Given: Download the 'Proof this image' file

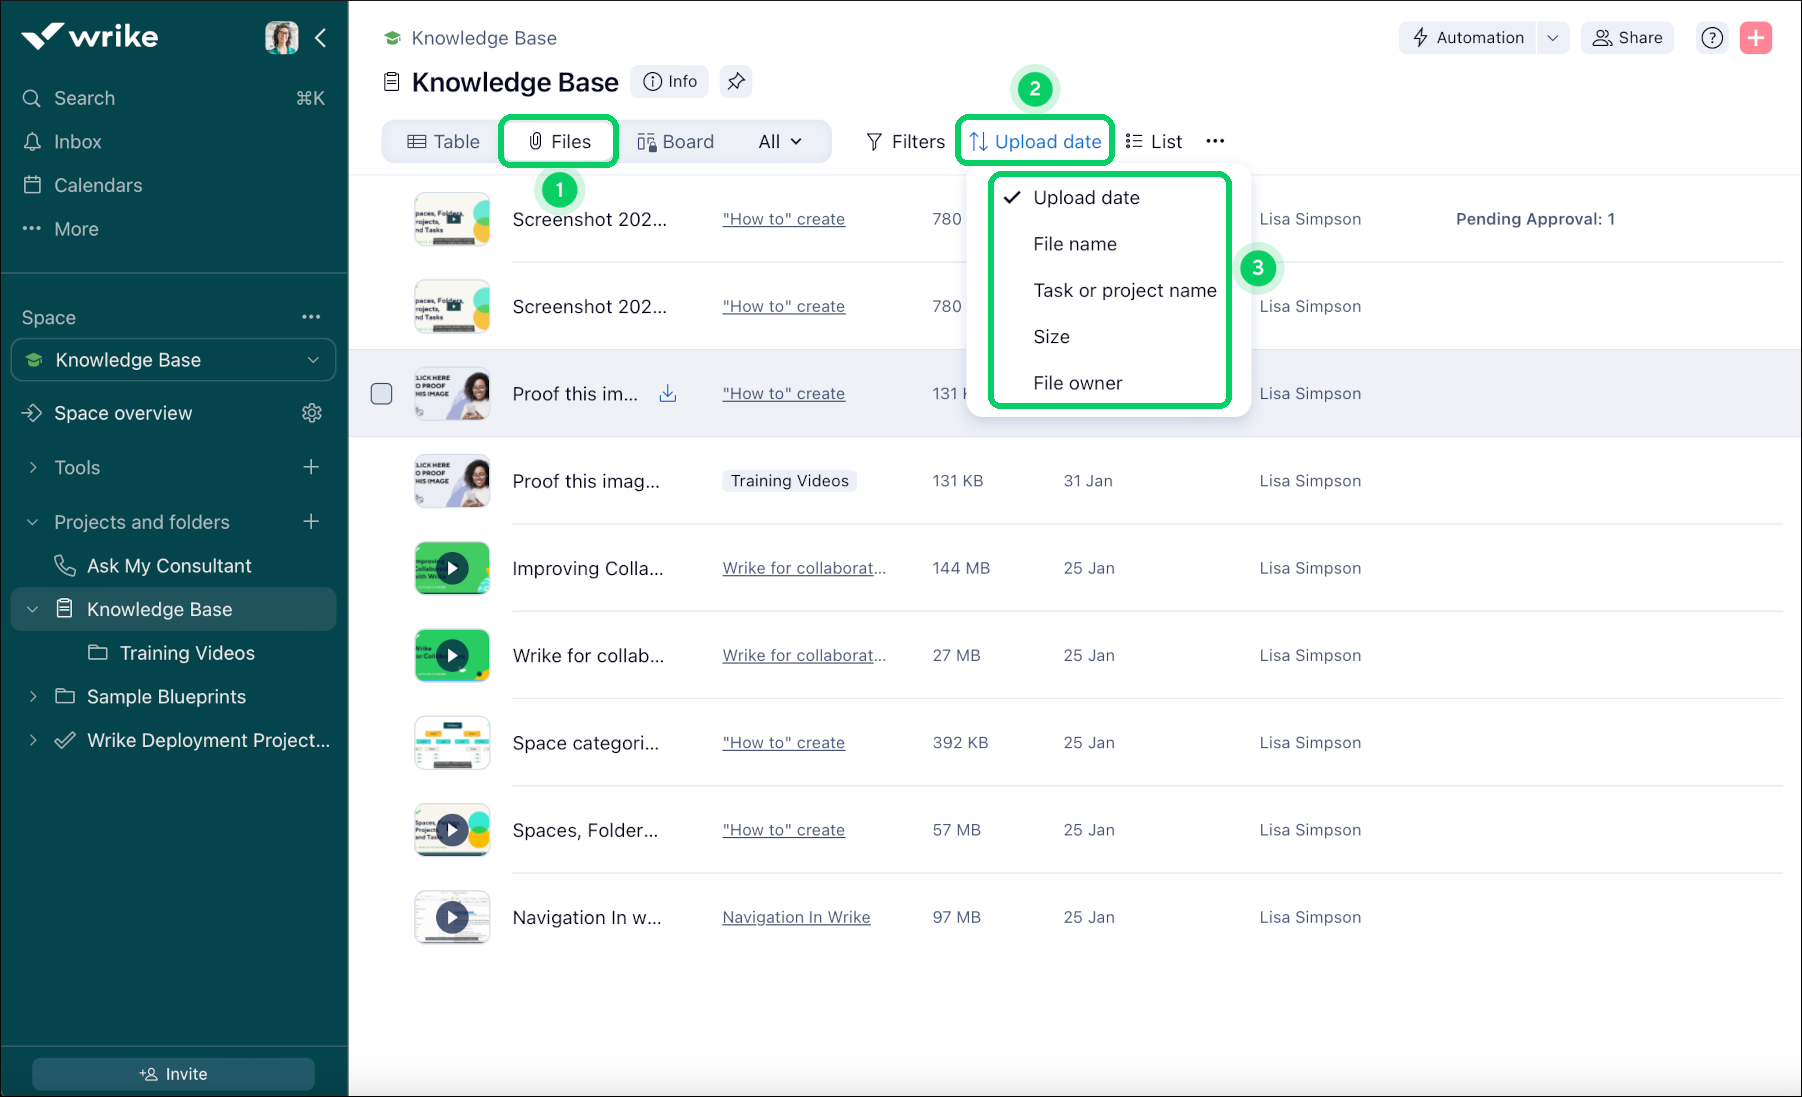Looking at the screenshot, I should click(x=667, y=393).
